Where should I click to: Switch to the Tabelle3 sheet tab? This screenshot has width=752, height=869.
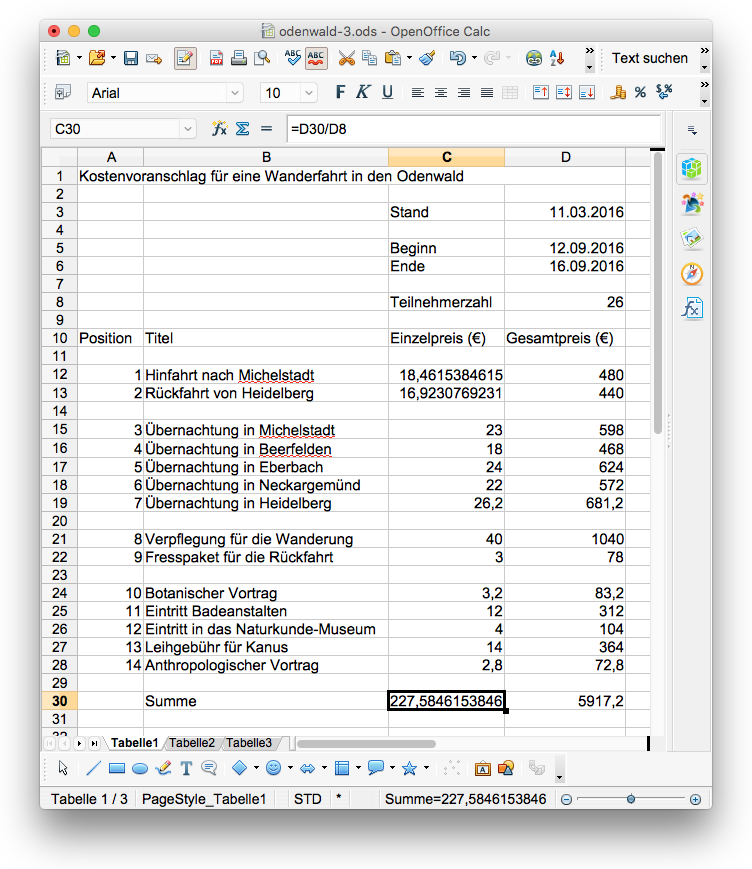coord(249,743)
